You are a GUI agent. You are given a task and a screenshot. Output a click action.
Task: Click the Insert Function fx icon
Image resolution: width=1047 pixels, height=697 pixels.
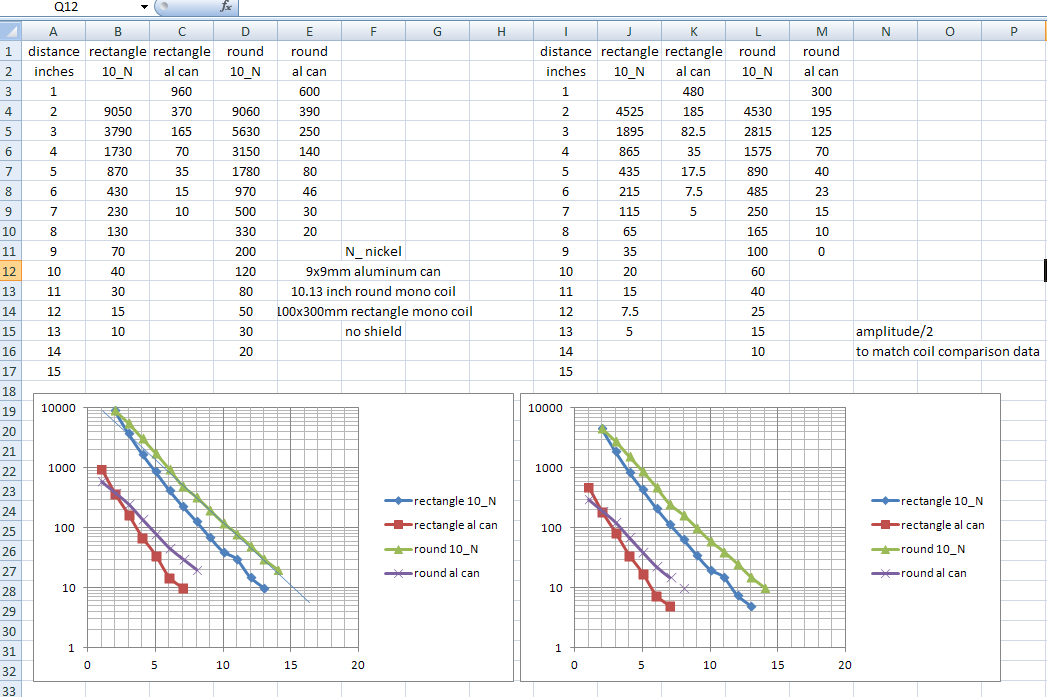click(226, 7)
